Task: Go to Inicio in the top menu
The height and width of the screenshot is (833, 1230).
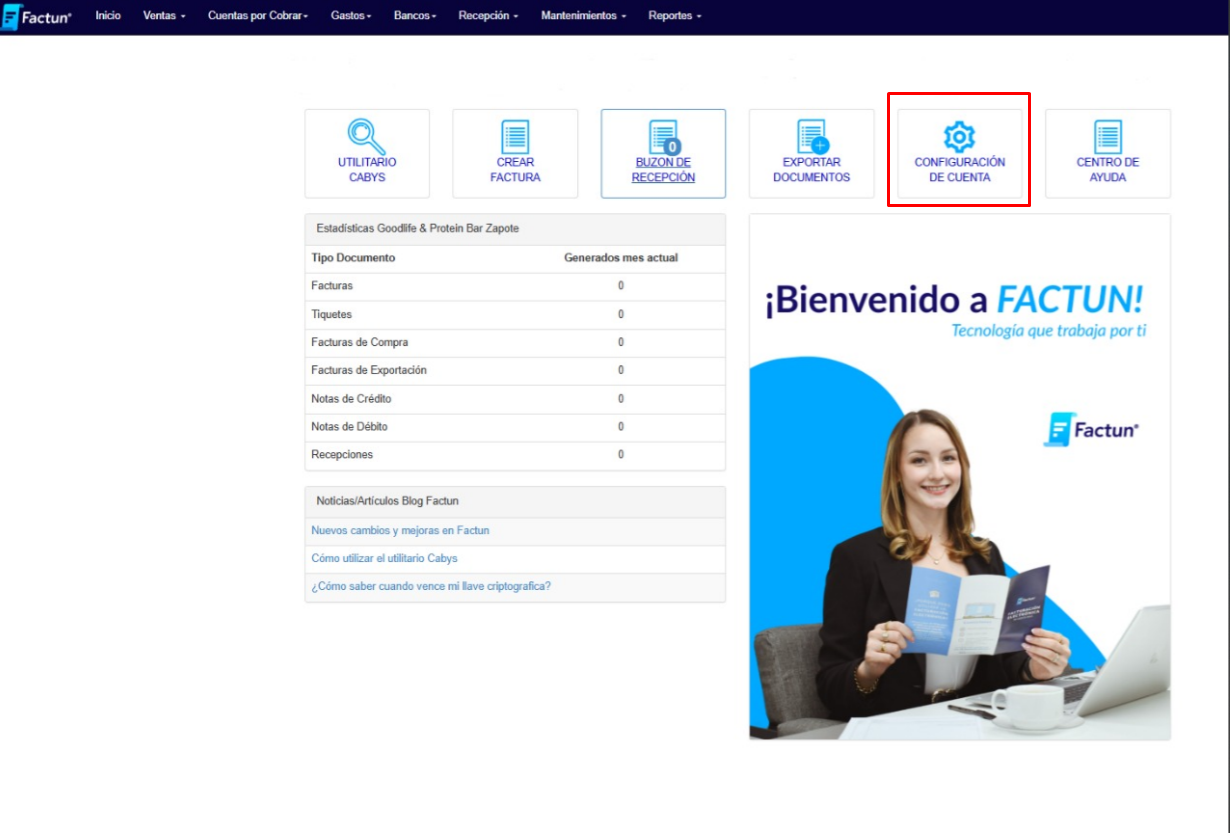Action: [108, 16]
